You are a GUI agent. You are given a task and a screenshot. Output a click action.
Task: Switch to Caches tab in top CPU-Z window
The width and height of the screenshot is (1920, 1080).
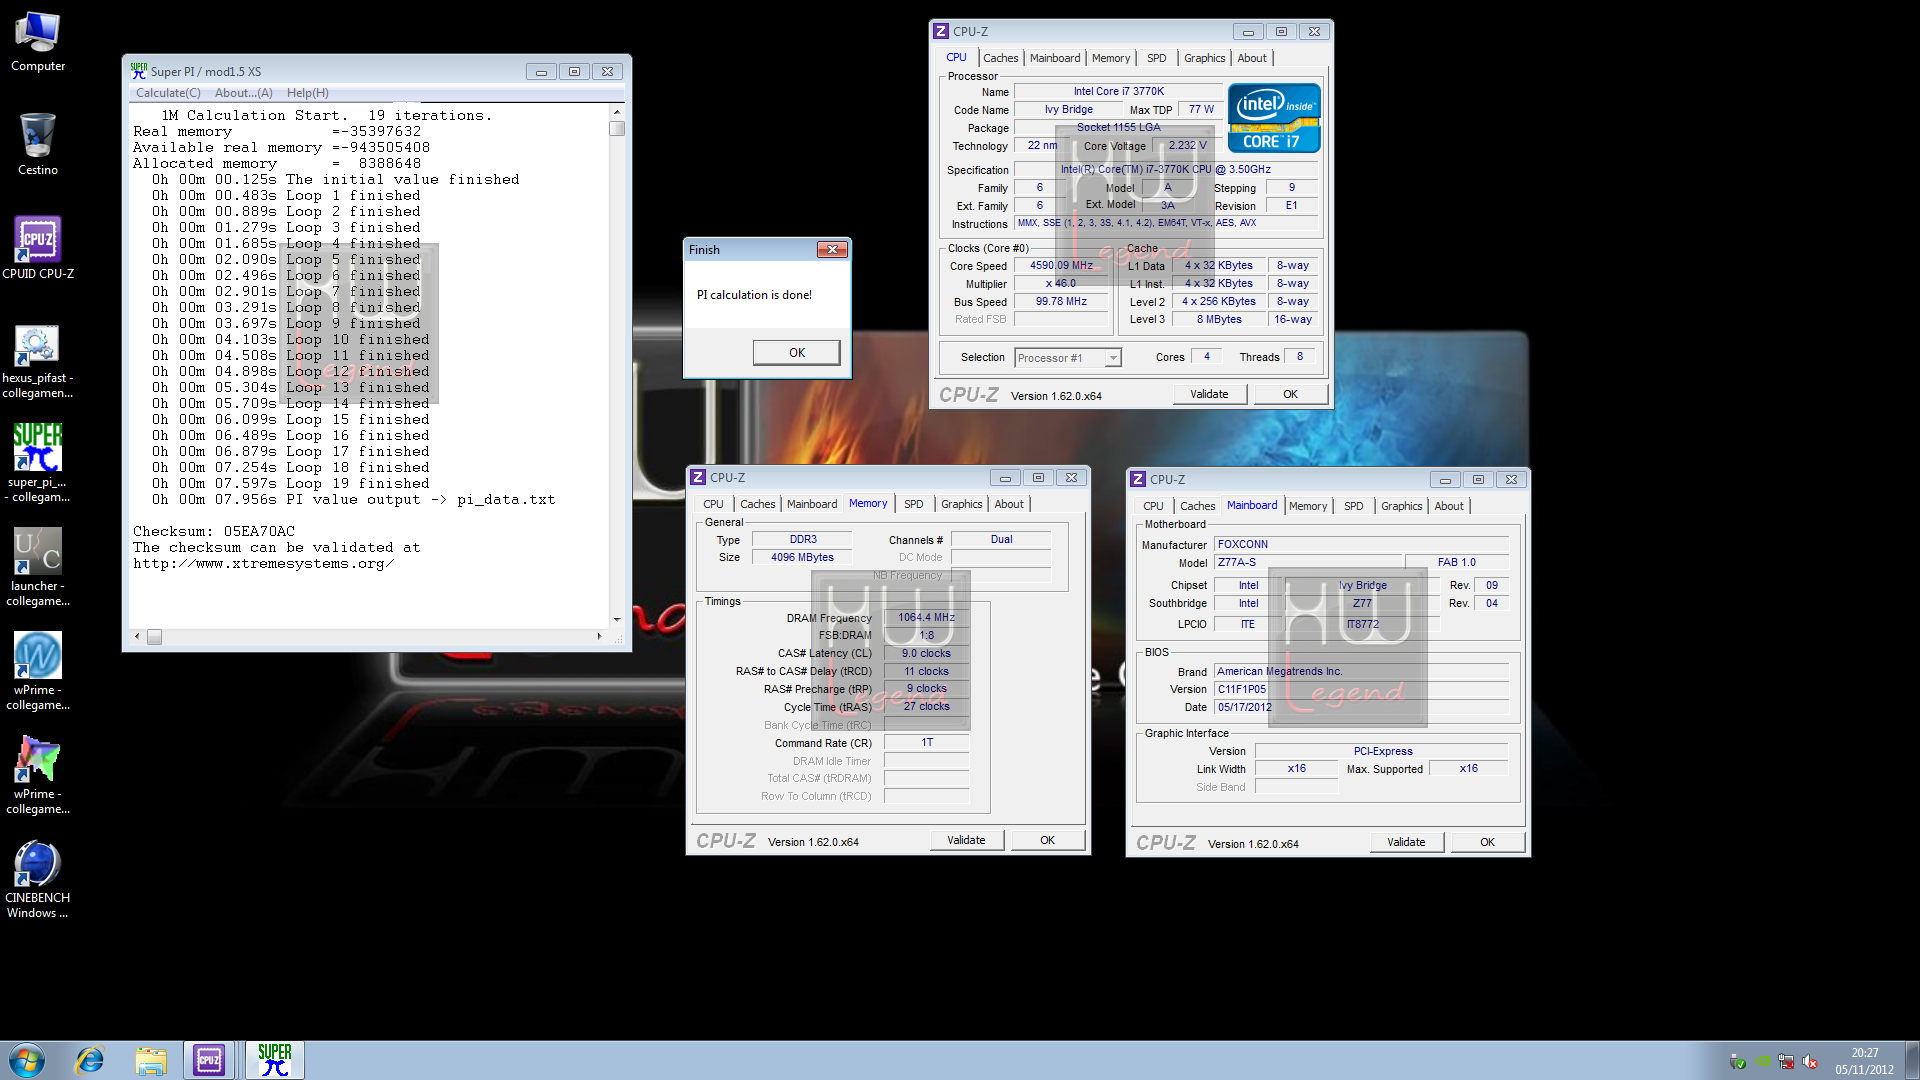[x=1000, y=58]
